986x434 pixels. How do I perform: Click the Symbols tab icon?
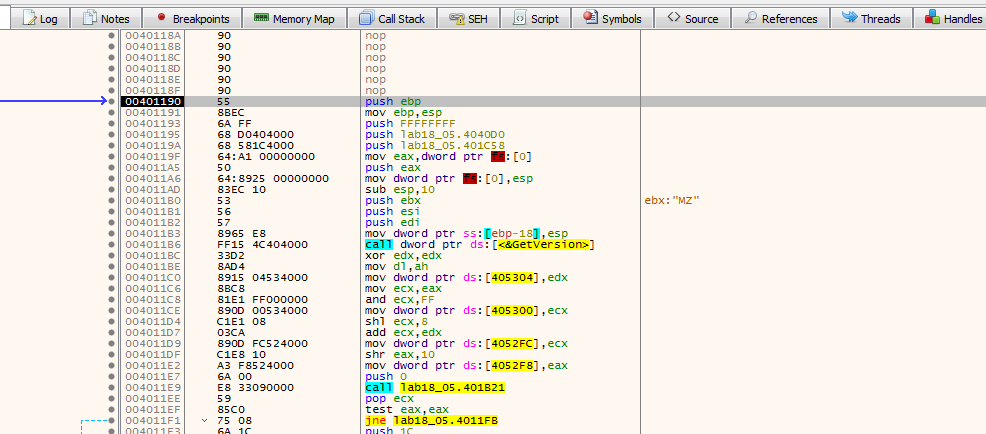[x=590, y=18]
